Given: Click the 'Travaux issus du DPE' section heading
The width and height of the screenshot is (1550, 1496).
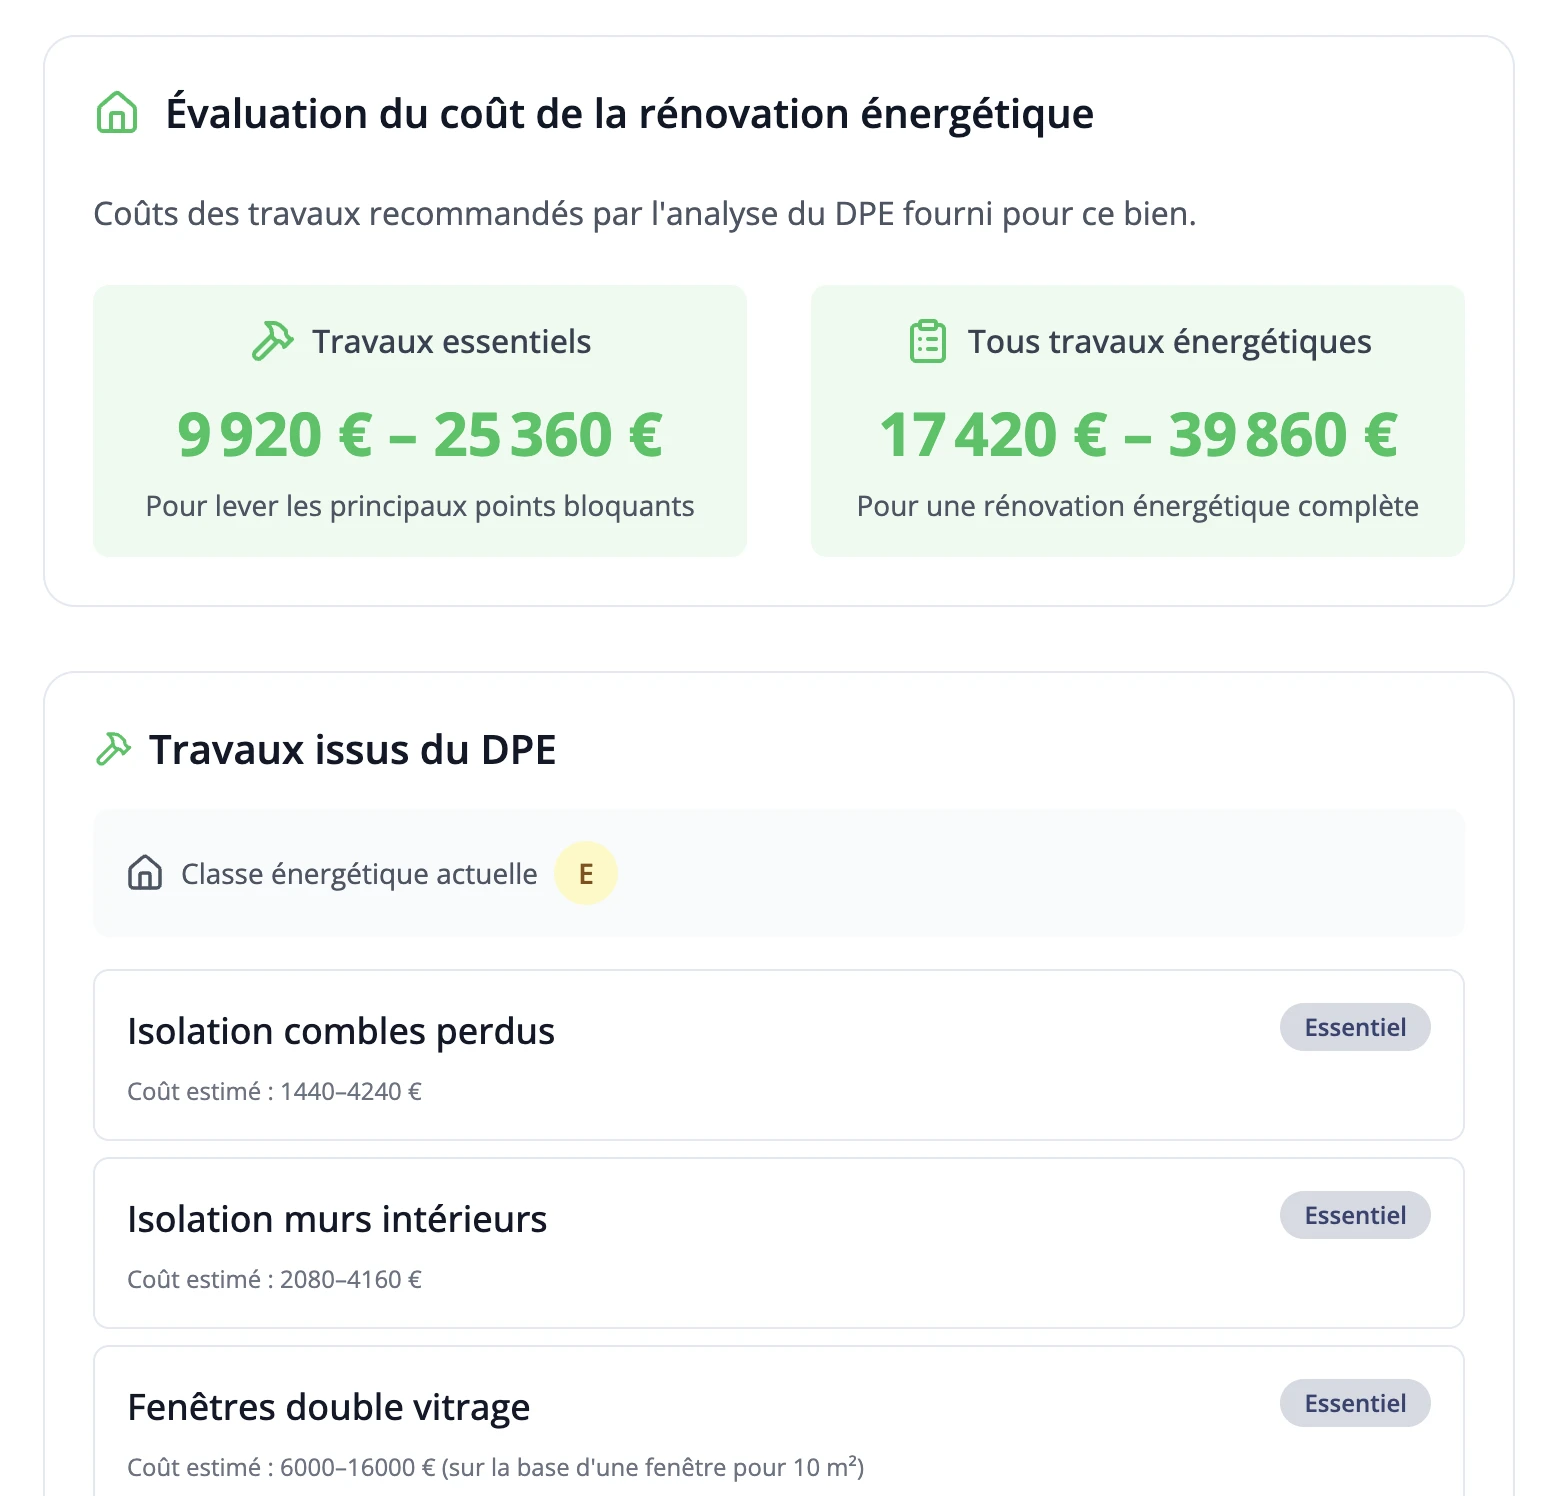Looking at the screenshot, I should 352,750.
